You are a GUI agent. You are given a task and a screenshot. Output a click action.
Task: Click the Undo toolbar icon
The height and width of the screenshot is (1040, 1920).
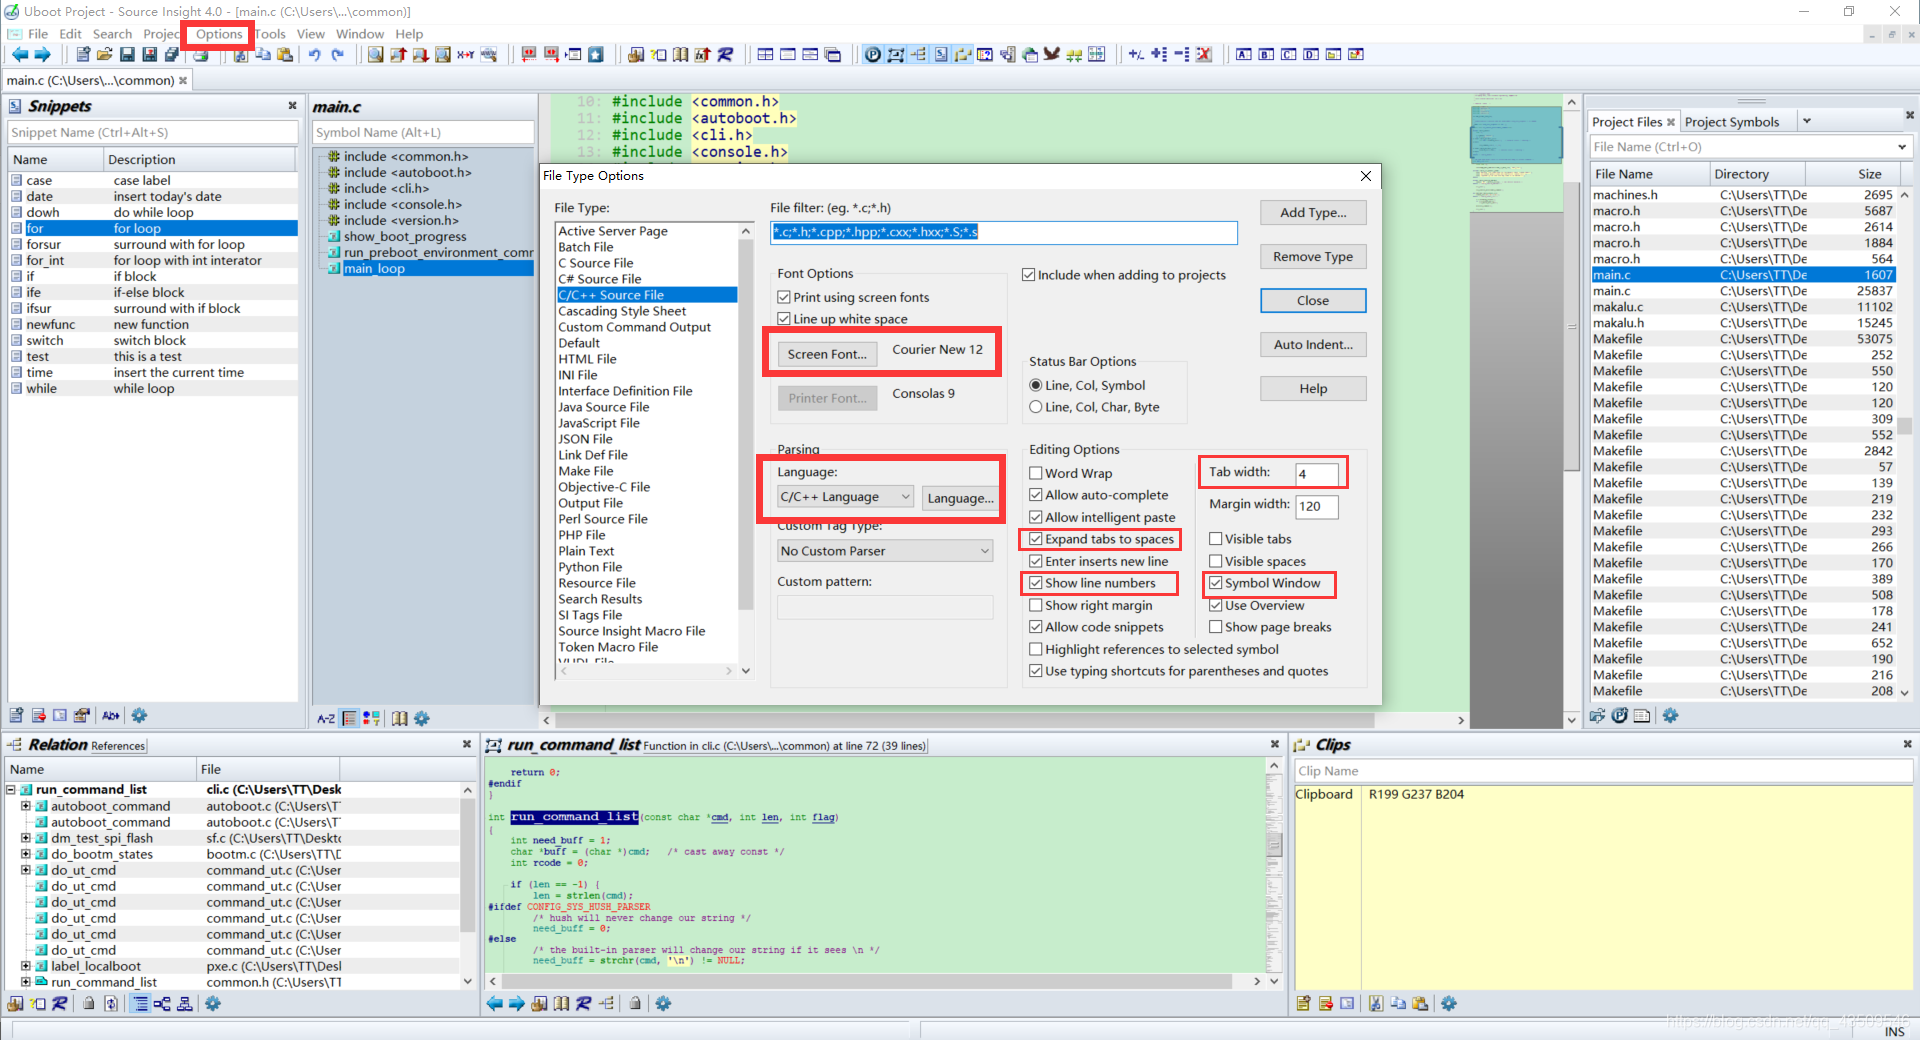[x=314, y=54]
